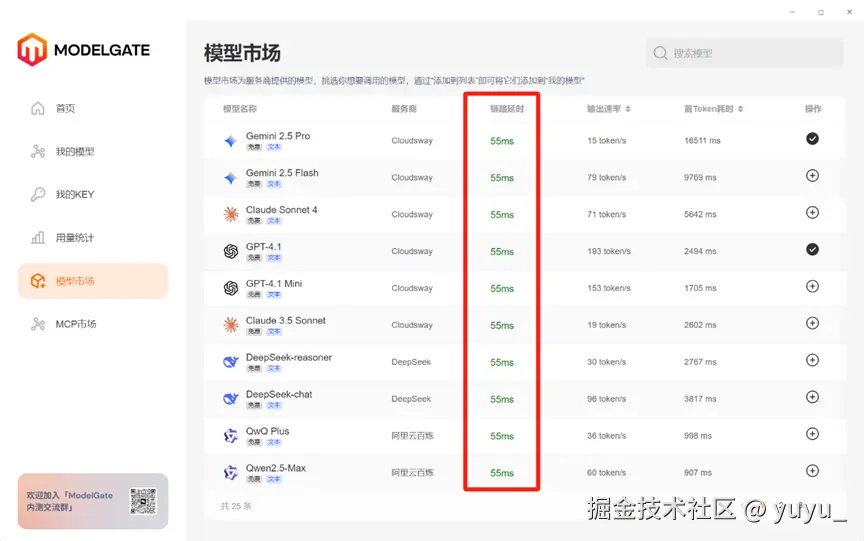
Task: Focus the 搜索模型 search field
Action: (744, 53)
